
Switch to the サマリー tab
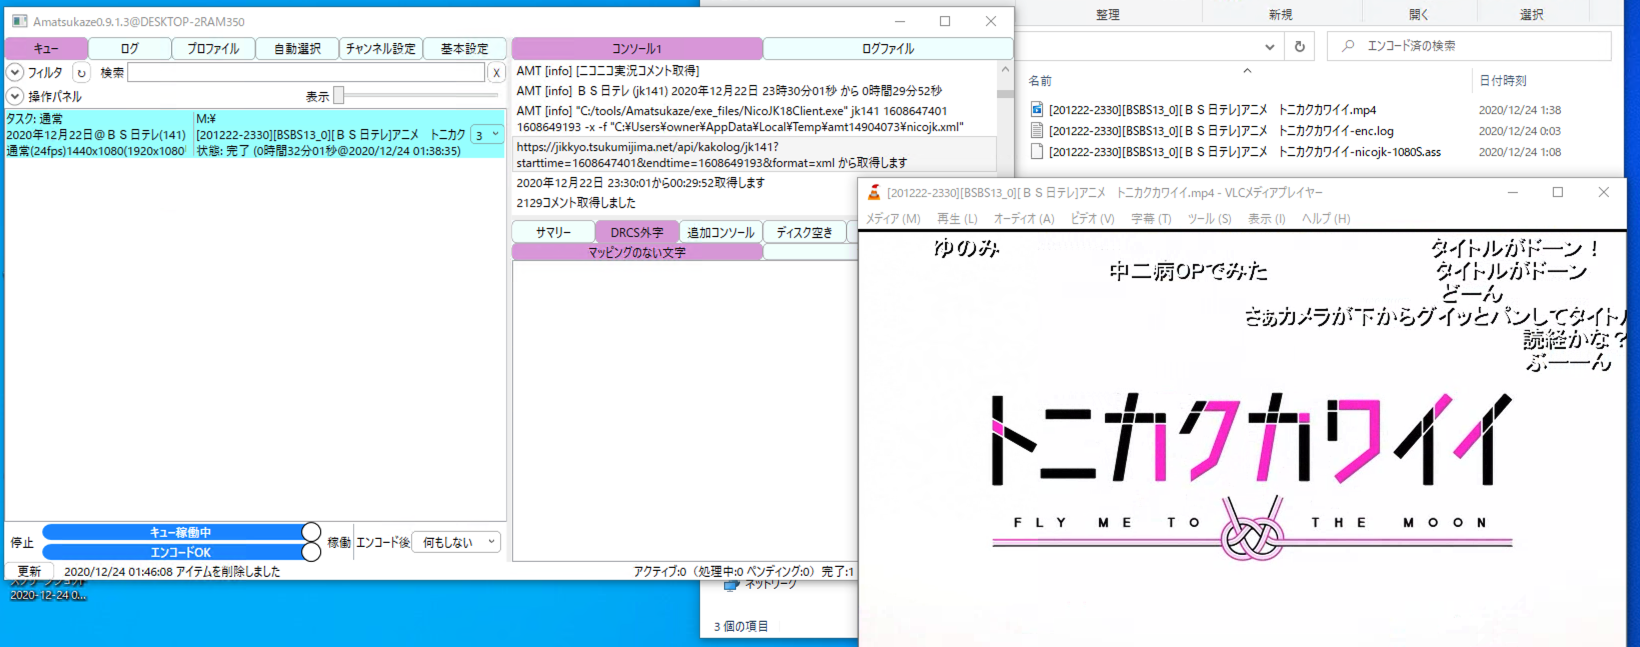tap(553, 232)
